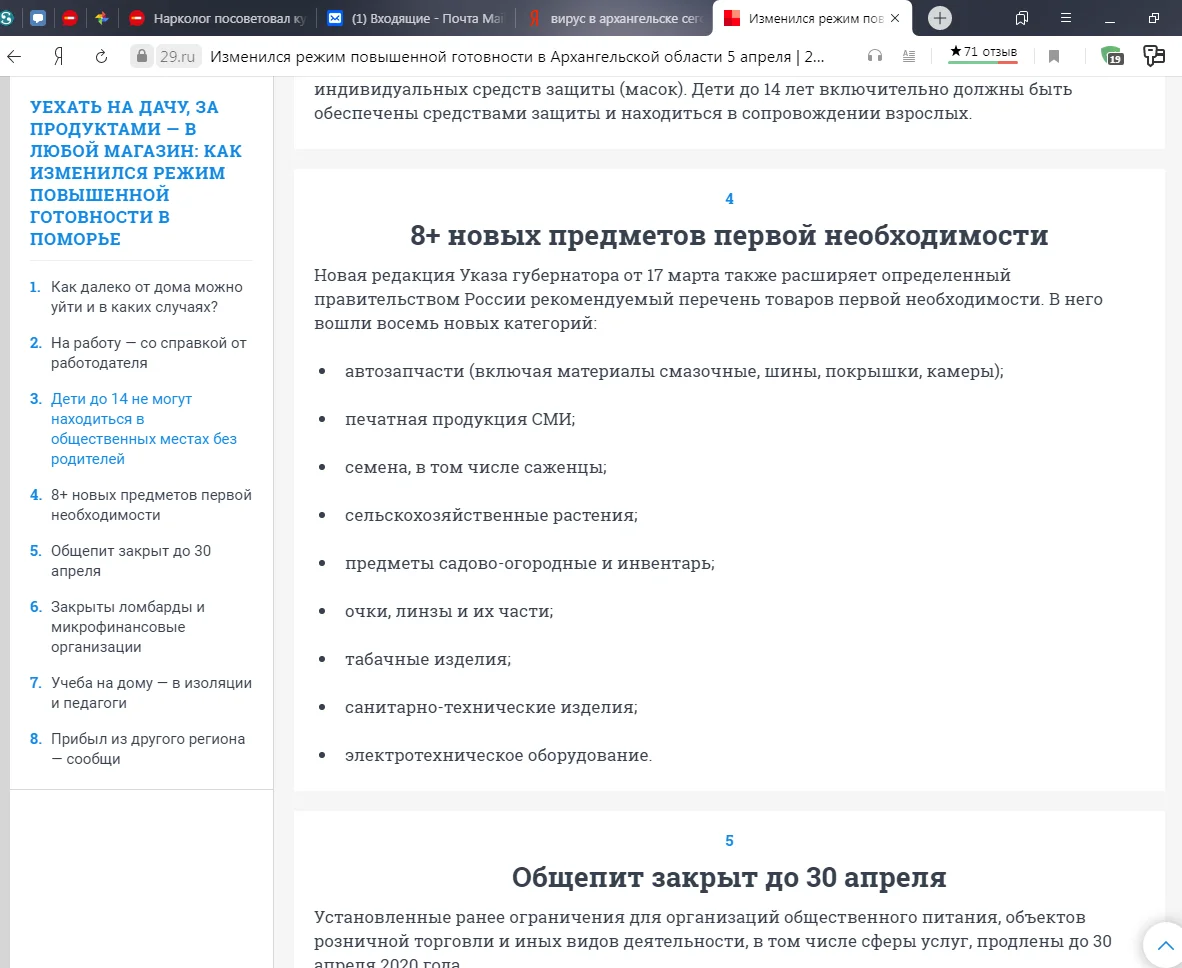
Task: Go to section 7 Учеба на дому
Action: coord(151,693)
